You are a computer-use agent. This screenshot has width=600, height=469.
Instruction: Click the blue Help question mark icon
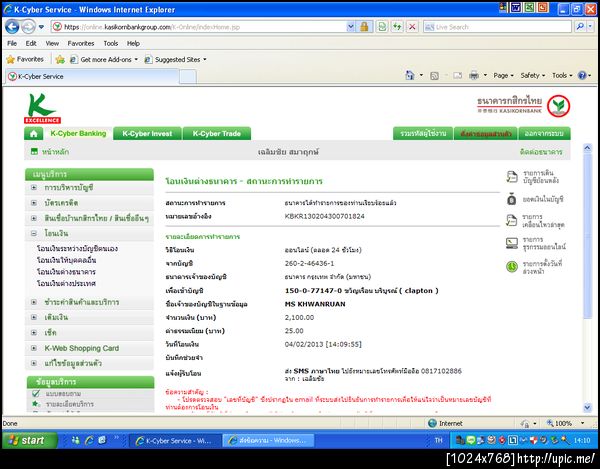point(582,75)
